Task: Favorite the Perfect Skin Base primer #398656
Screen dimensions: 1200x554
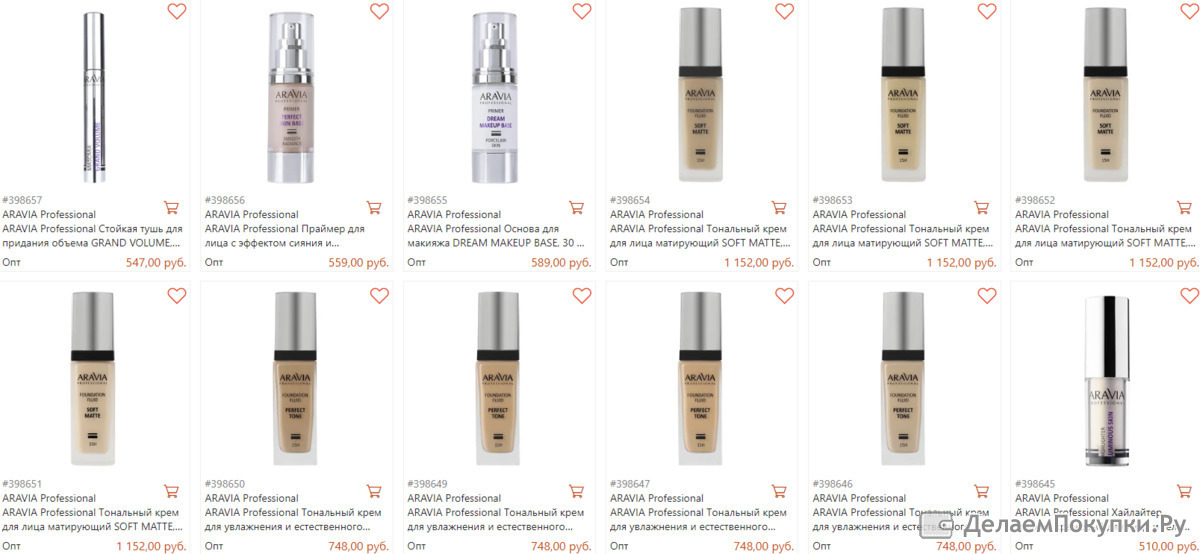Action: click(379, 12)
